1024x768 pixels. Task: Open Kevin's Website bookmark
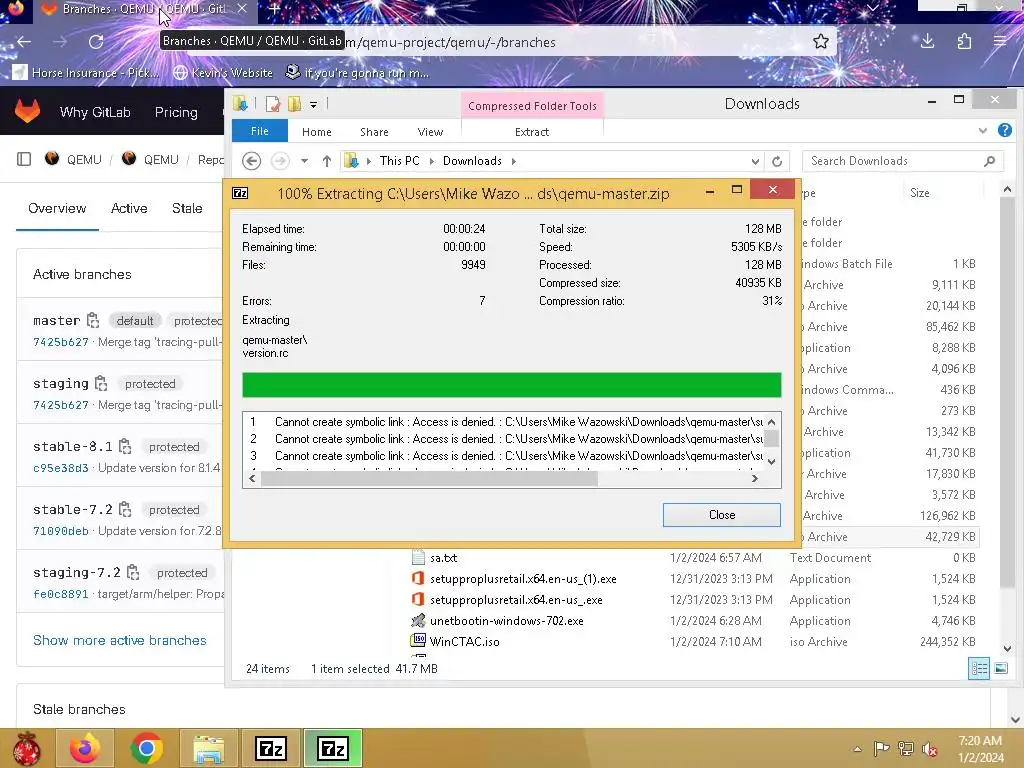point(223,72)
